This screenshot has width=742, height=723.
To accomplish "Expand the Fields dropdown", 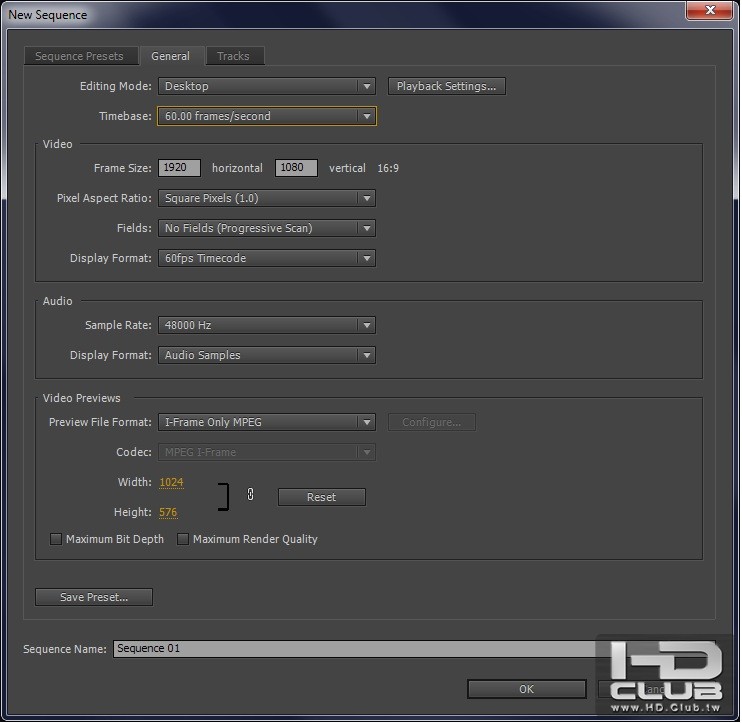I will [267, 228].
